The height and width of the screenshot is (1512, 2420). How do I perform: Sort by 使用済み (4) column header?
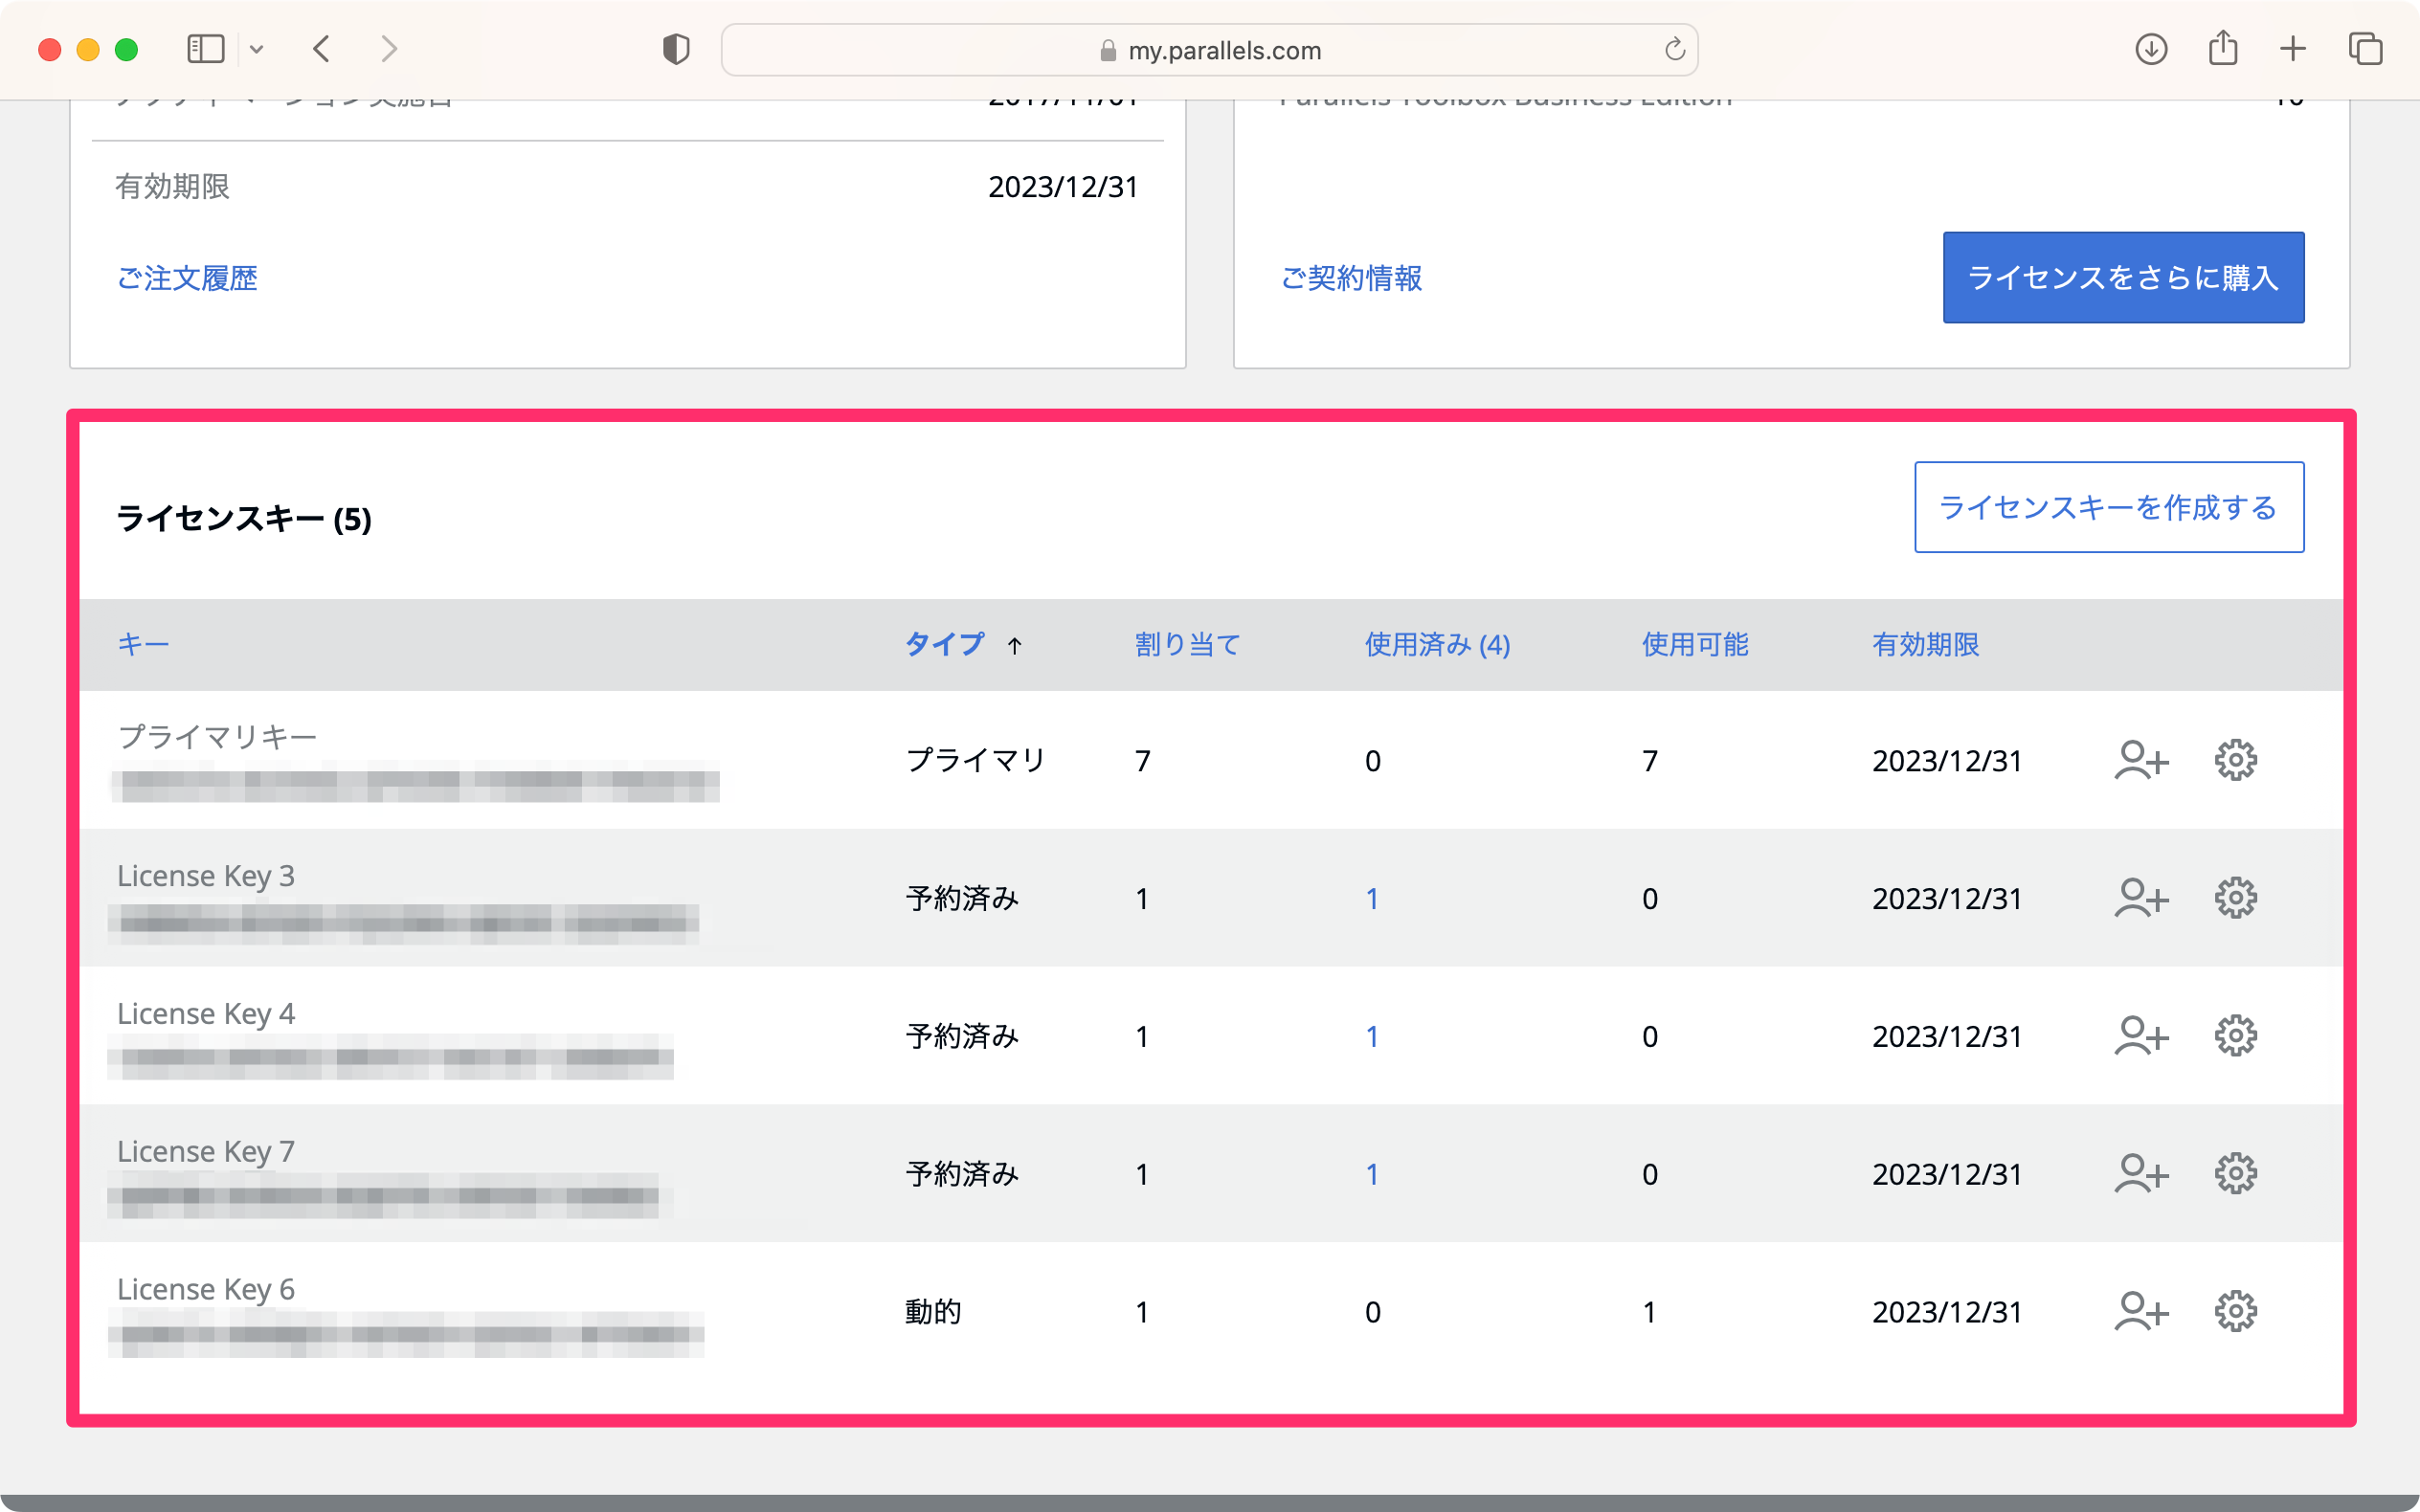coord(1437,644)
